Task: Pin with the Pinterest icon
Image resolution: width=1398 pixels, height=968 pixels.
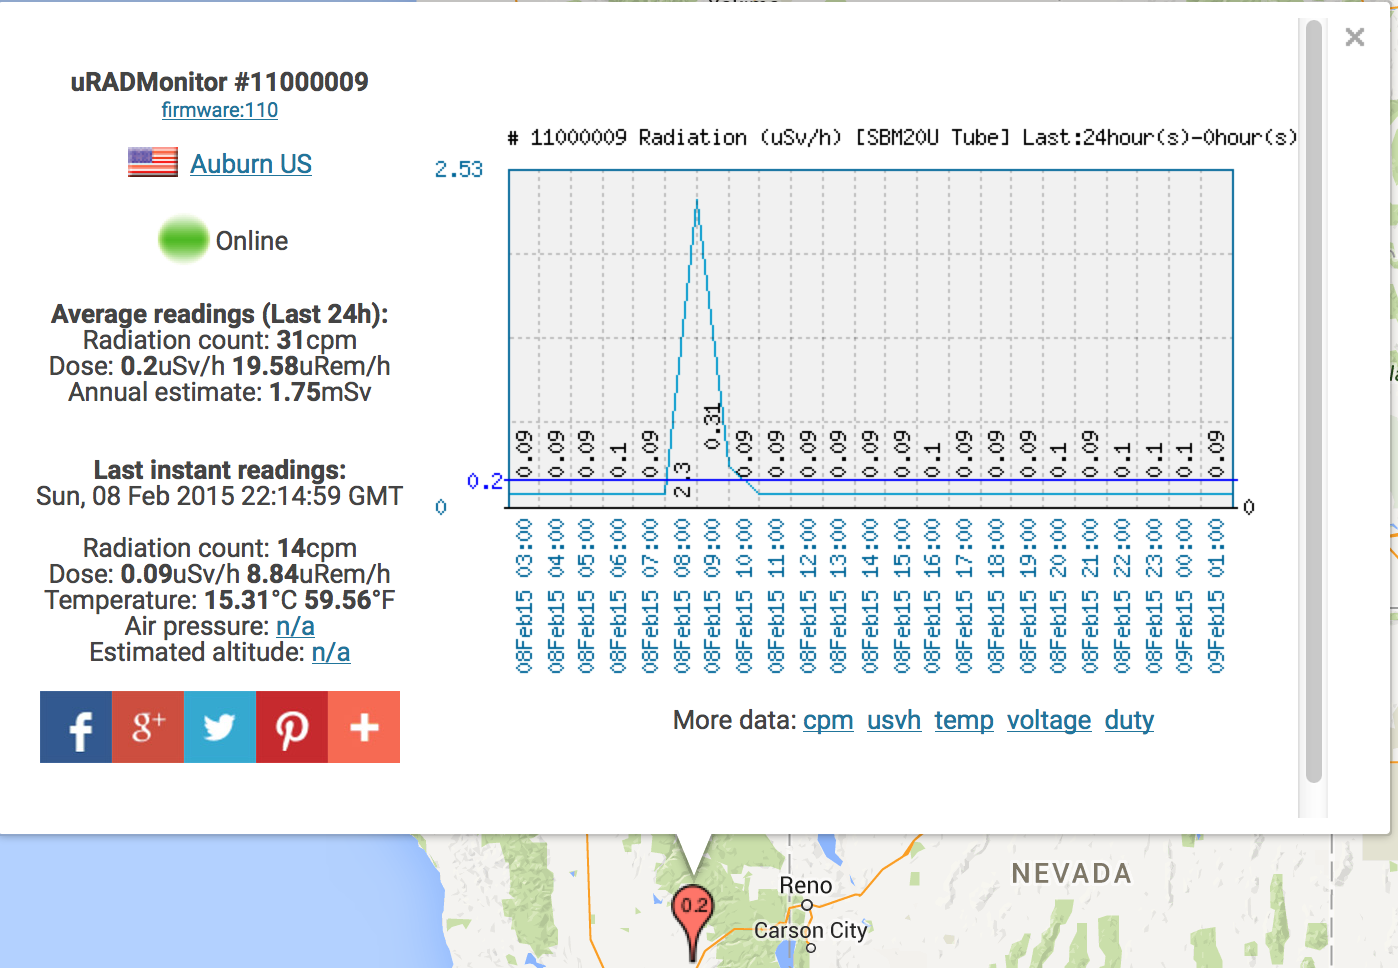Action: pos(292,727)
